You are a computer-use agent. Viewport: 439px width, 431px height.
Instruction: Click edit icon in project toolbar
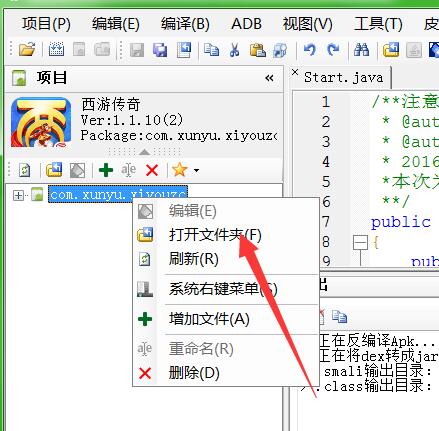77,170
